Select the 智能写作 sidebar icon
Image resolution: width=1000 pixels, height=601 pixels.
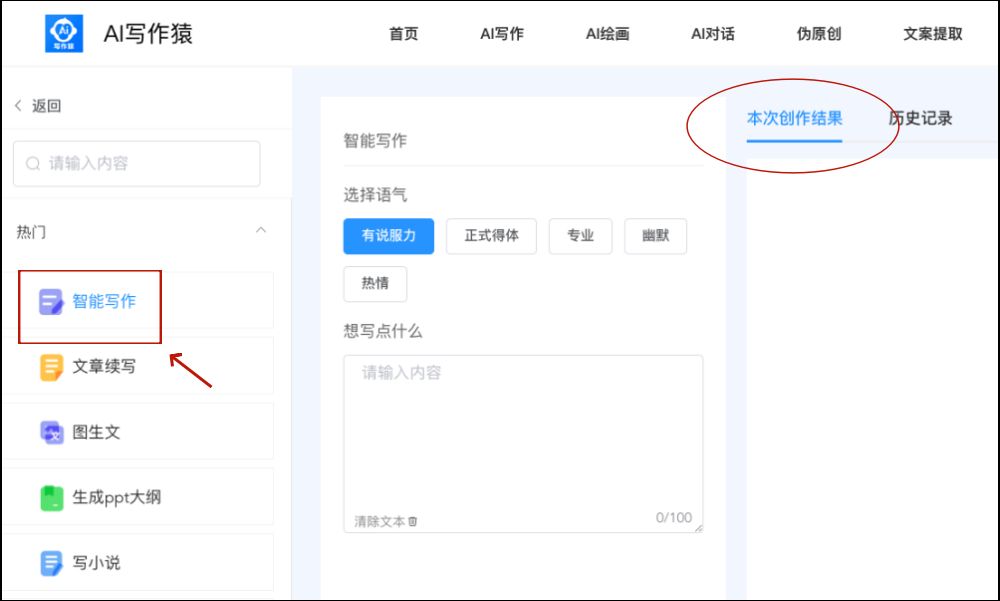point(51,301)
